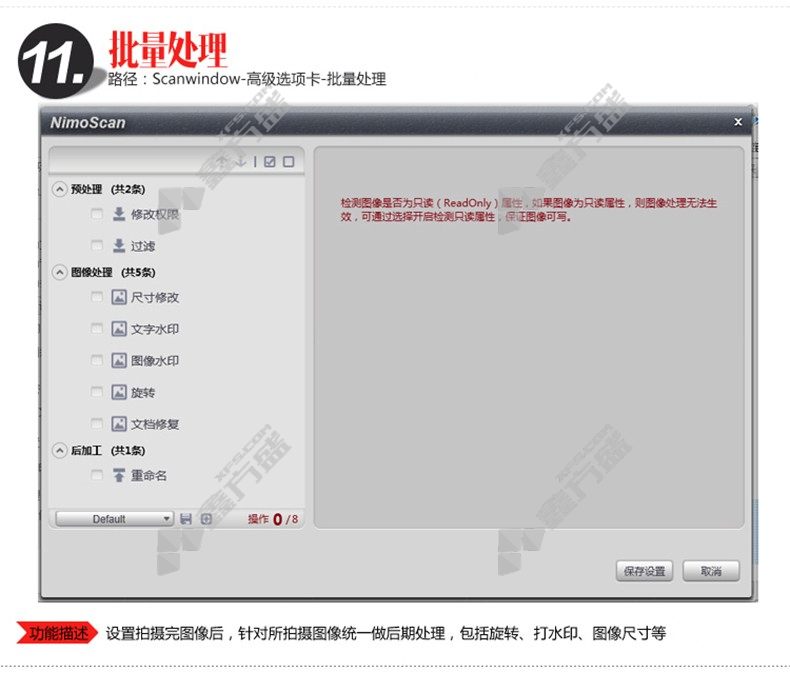Enable the 修改权限 checkbox

click(97, 215)
